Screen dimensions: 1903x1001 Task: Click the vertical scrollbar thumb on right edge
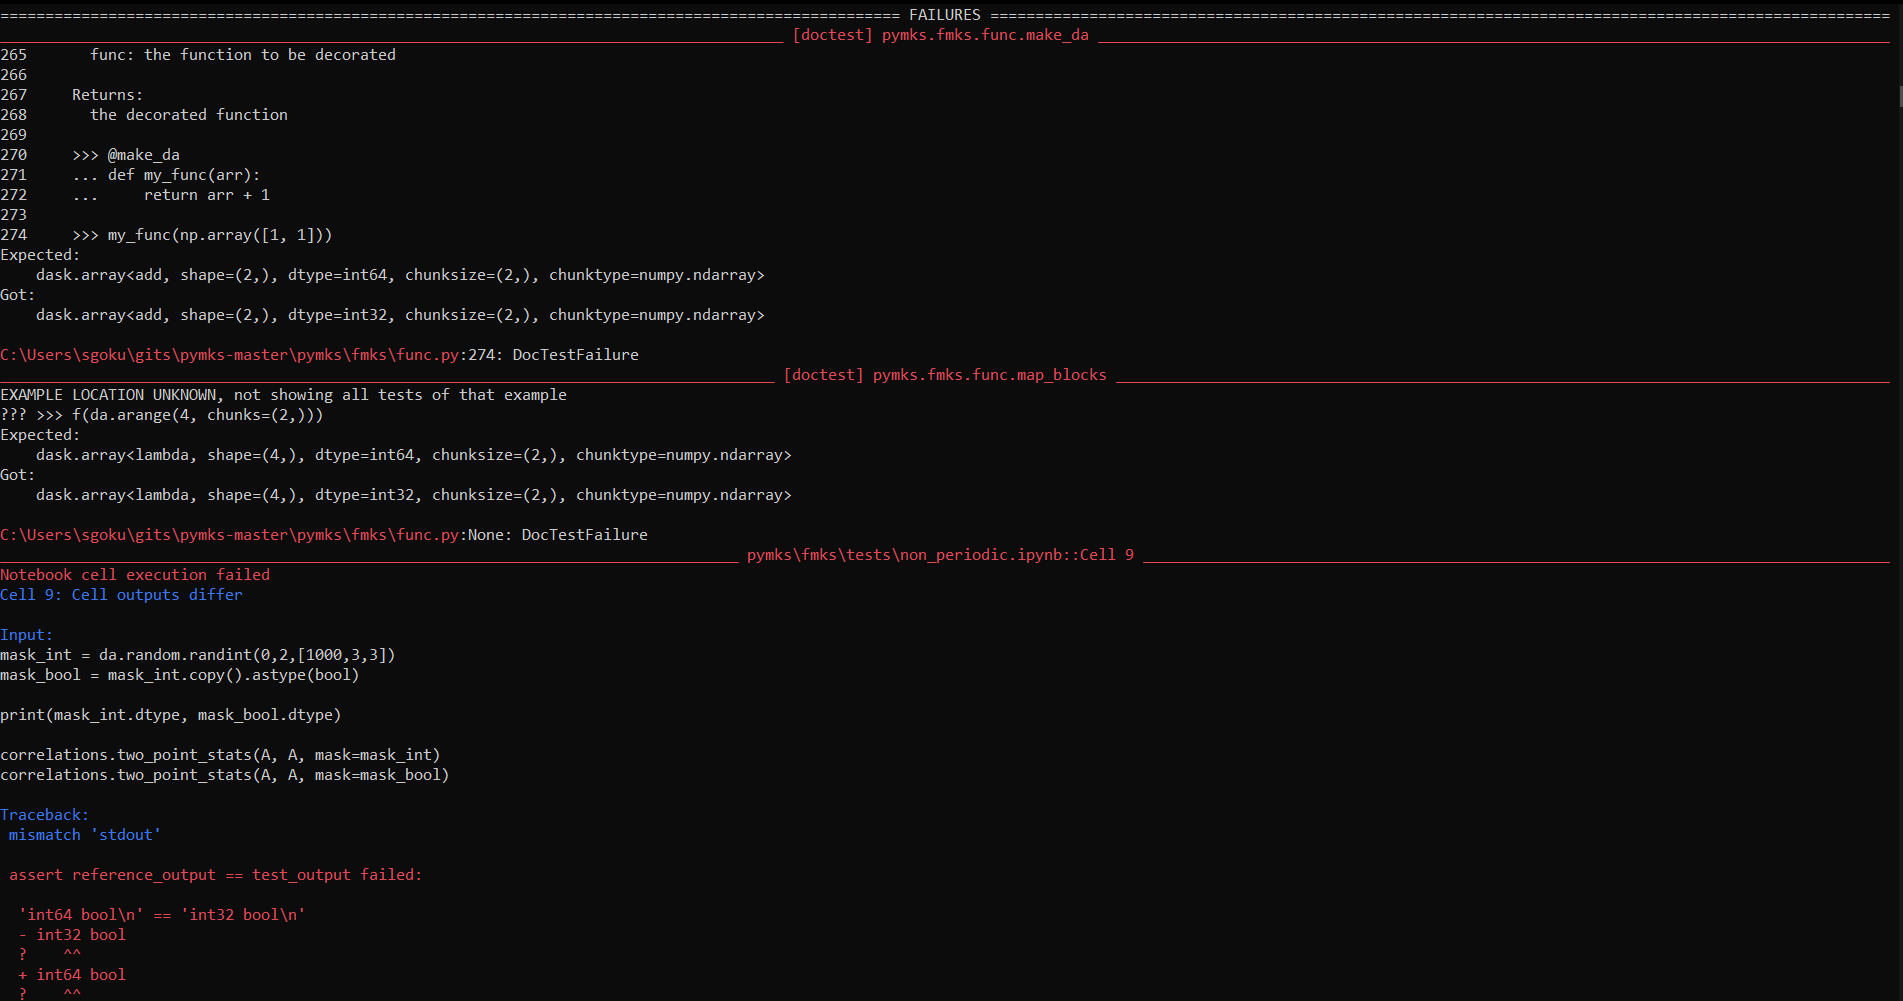[1899, 97]
